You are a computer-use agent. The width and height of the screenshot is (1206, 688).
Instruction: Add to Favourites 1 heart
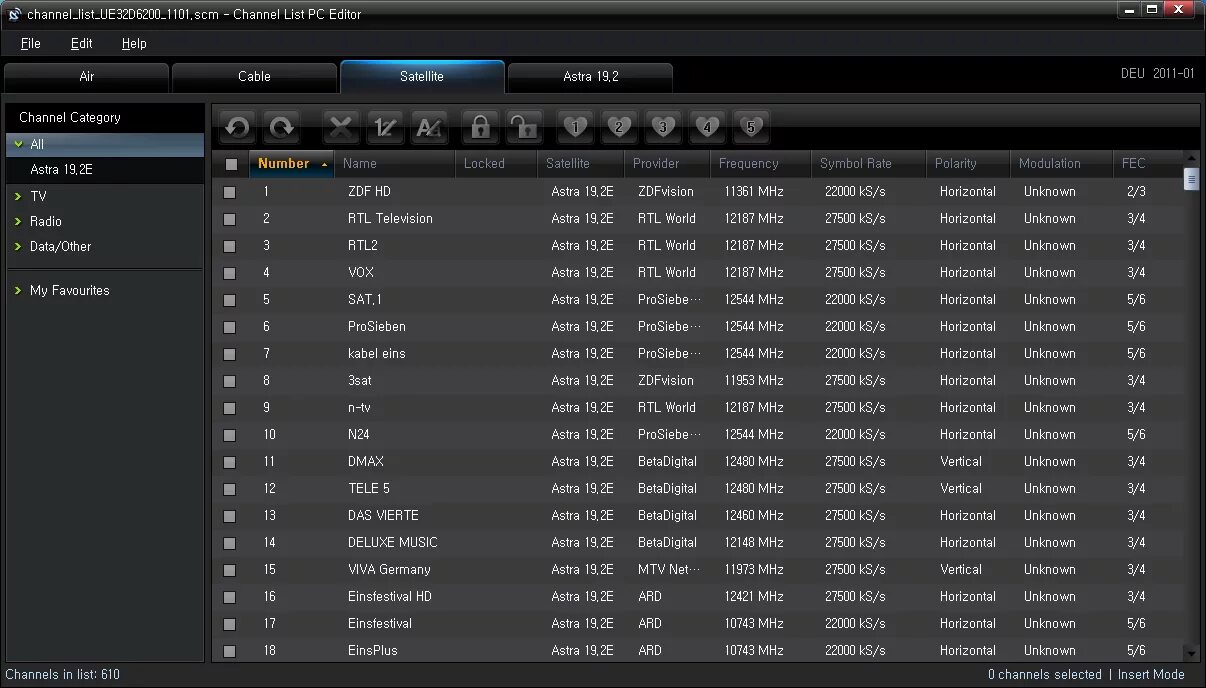pyautogui.click(x=575, y=127)
